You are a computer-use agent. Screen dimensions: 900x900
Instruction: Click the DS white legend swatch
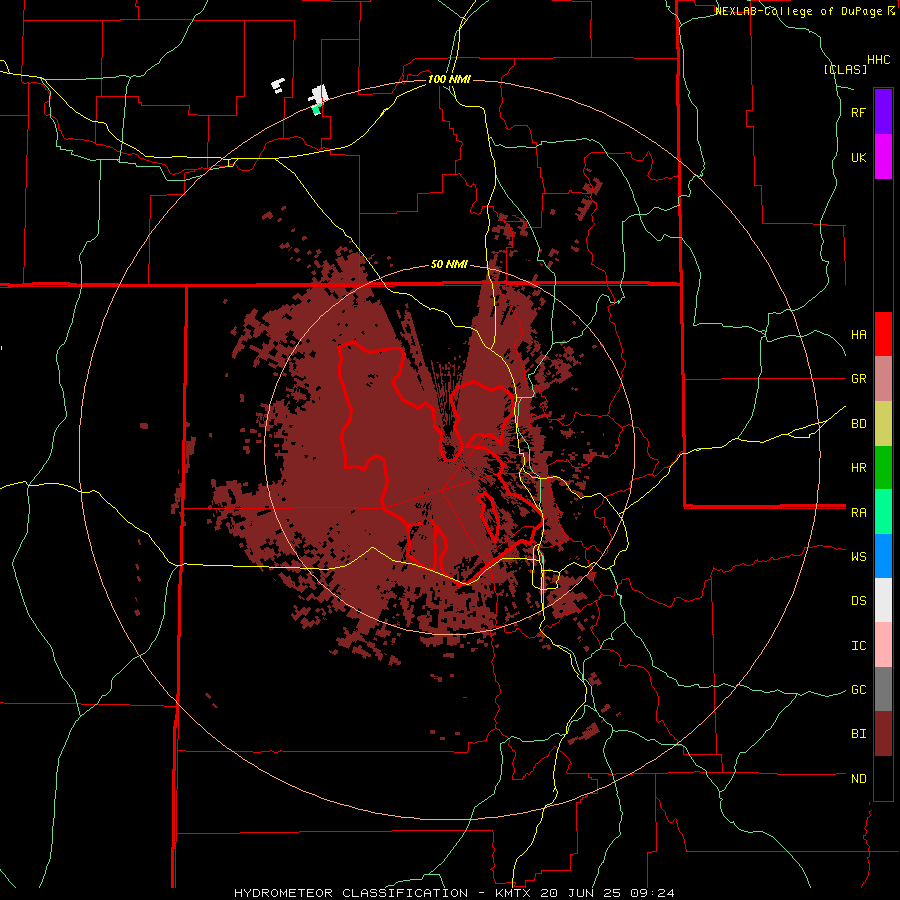tap(883, 600)
